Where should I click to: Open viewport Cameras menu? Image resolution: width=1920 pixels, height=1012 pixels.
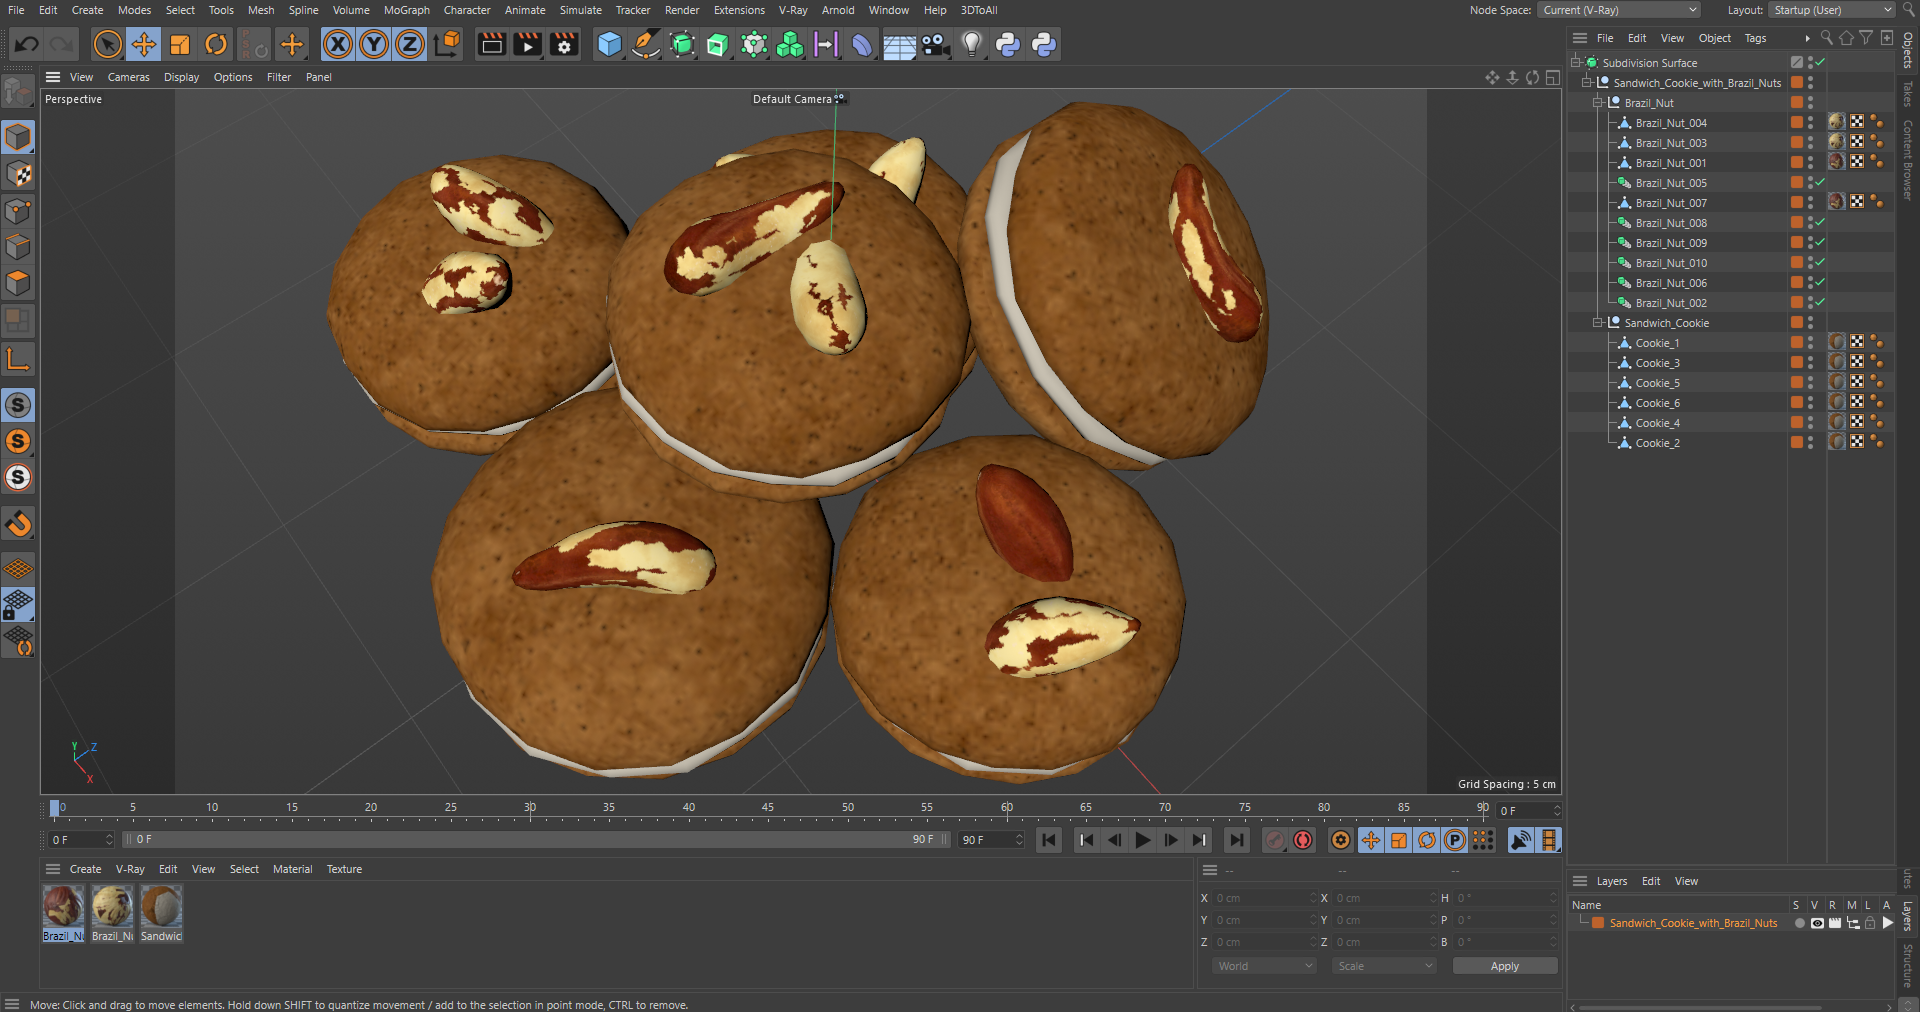pos(128,77)
